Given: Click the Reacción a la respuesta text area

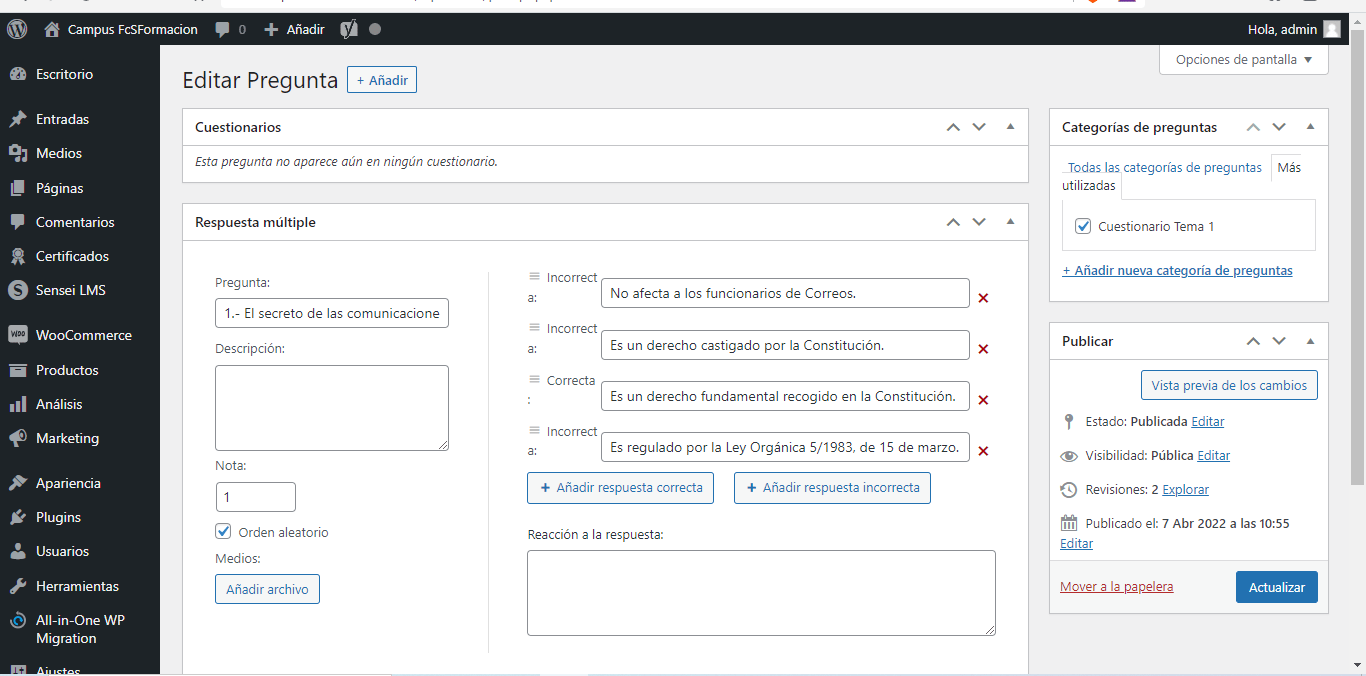Looking at the screenshot, I should pyautogui.click(x=761, y=593).
